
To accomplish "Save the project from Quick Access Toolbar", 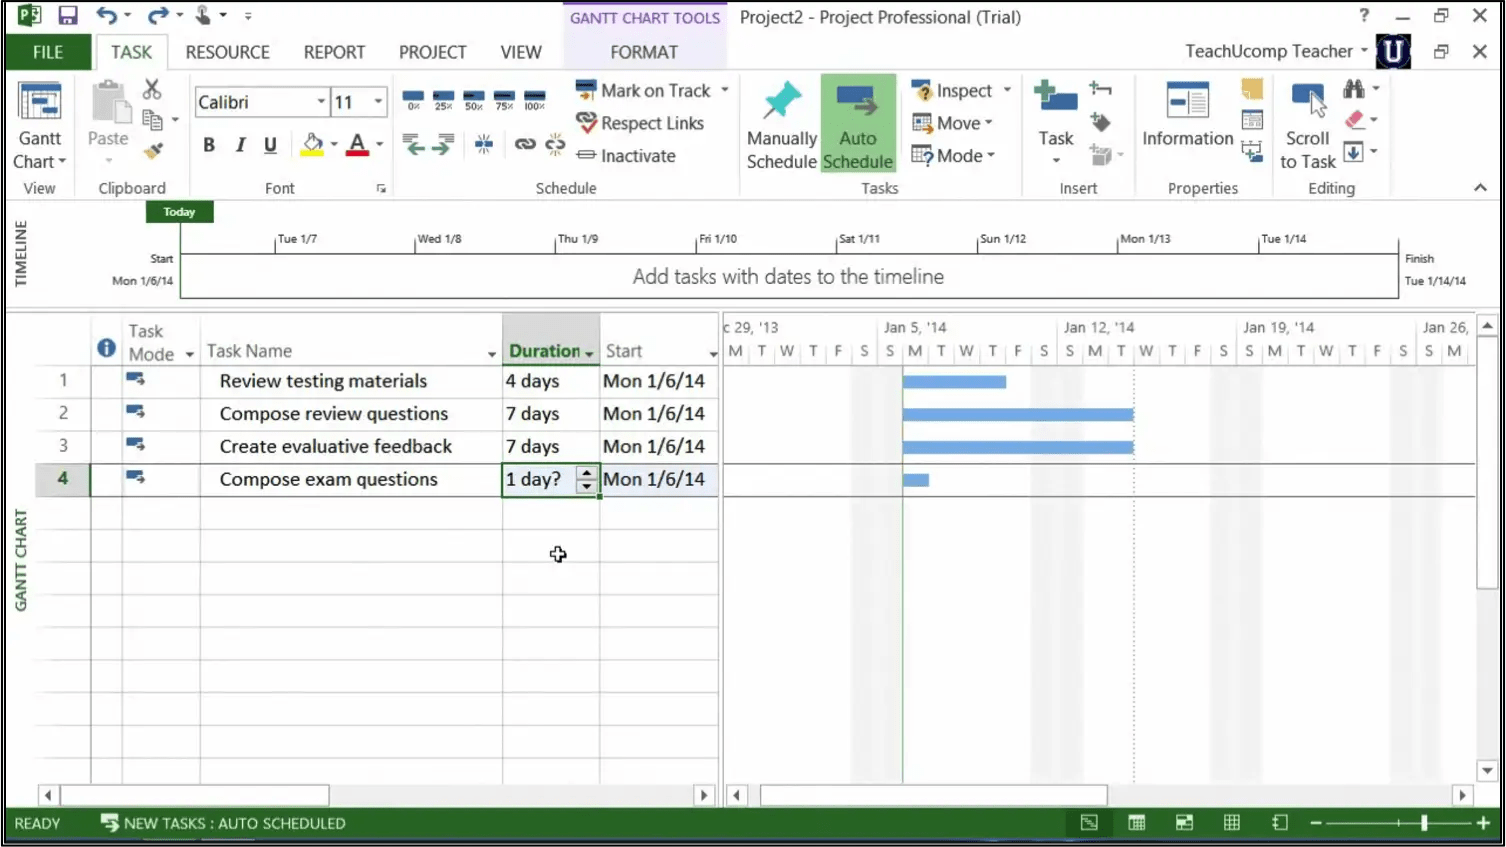I will pos(68,16).
